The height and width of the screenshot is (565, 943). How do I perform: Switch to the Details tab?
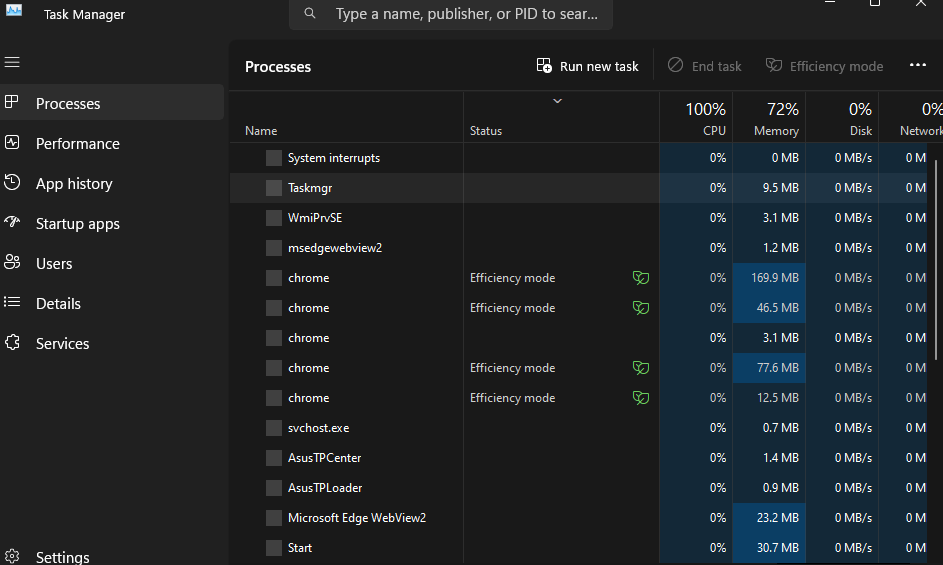click(x=58, y=304)
